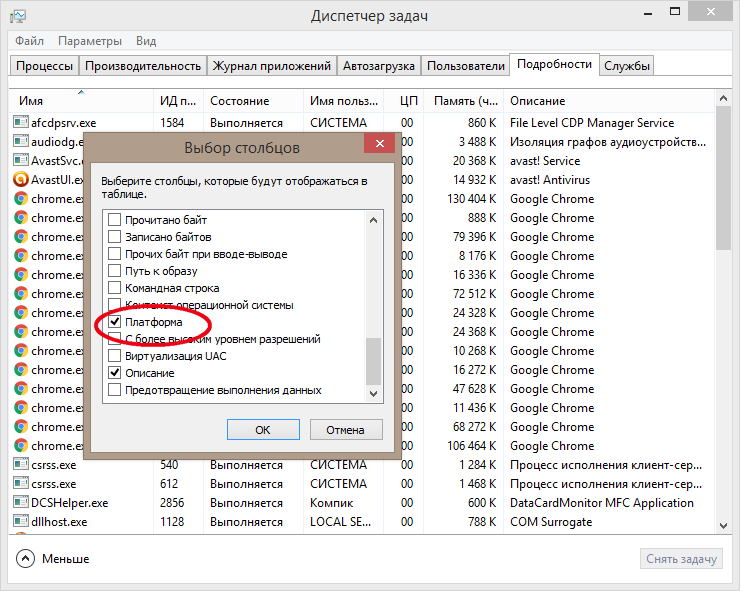
Task: Switch to the Пользователи tab
Action: click(465, 66)
